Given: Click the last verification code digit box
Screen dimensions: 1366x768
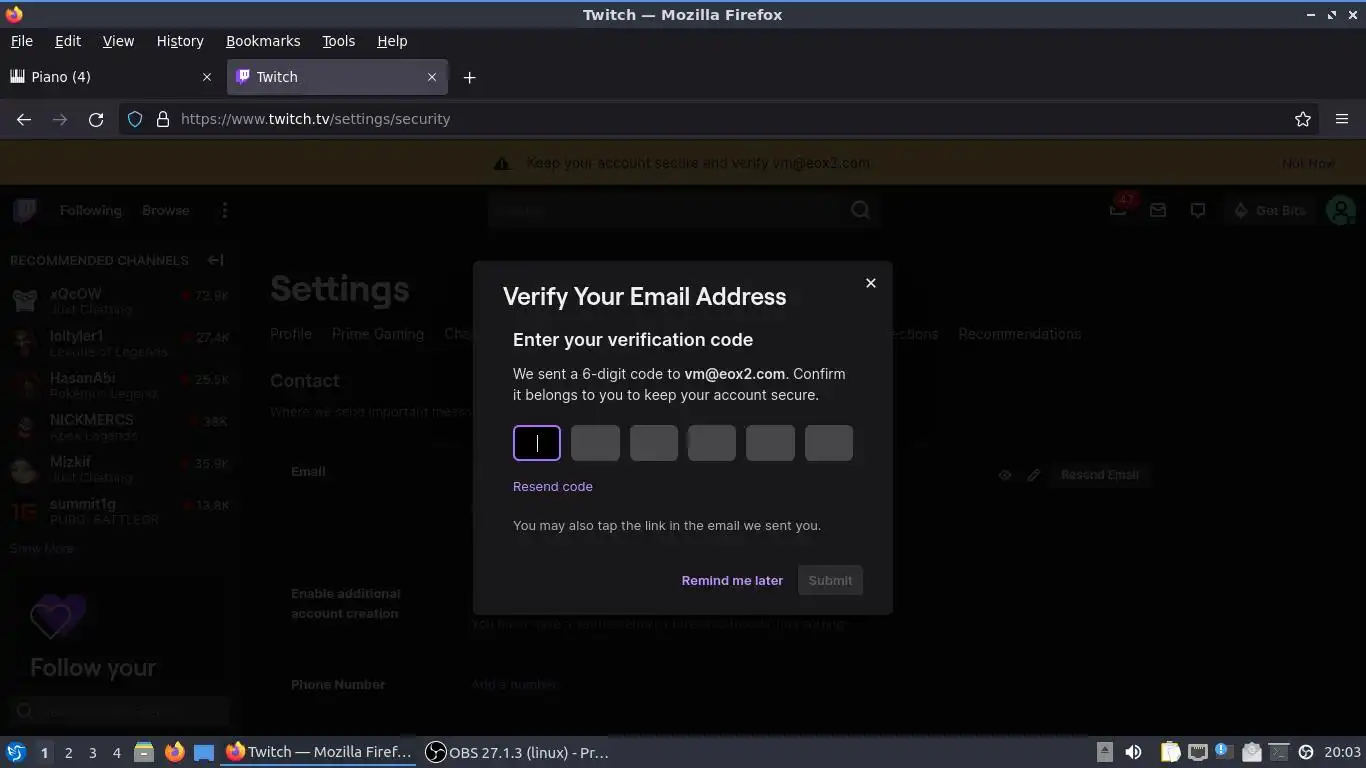Looking at the screenshot, I should coord(829,443).
